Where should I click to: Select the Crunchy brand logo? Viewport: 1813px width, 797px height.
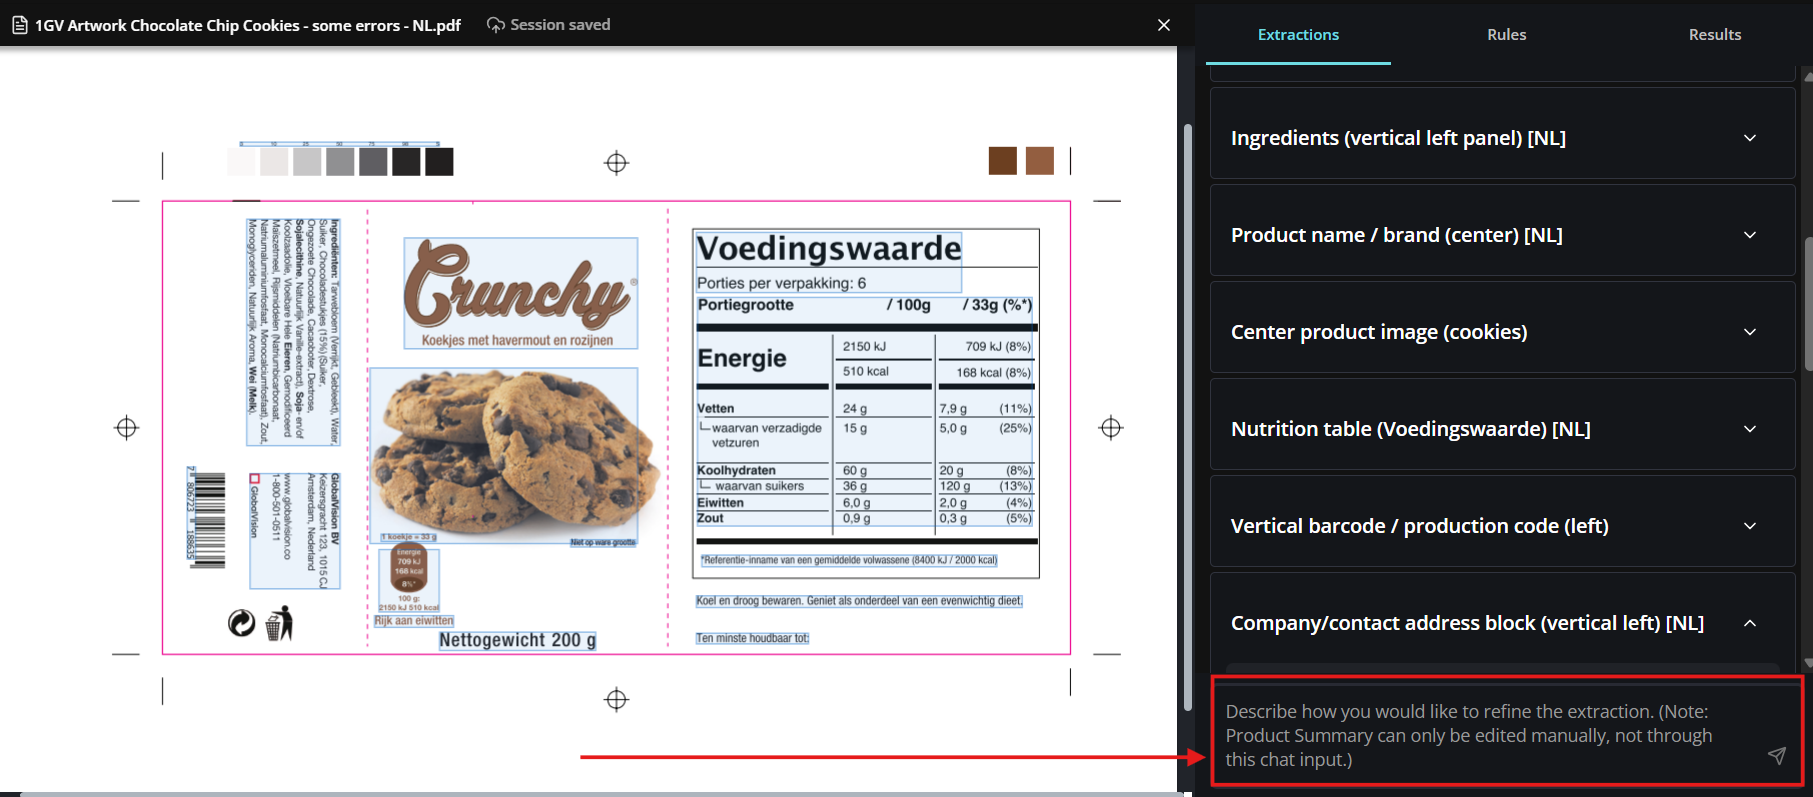point(520,285)
